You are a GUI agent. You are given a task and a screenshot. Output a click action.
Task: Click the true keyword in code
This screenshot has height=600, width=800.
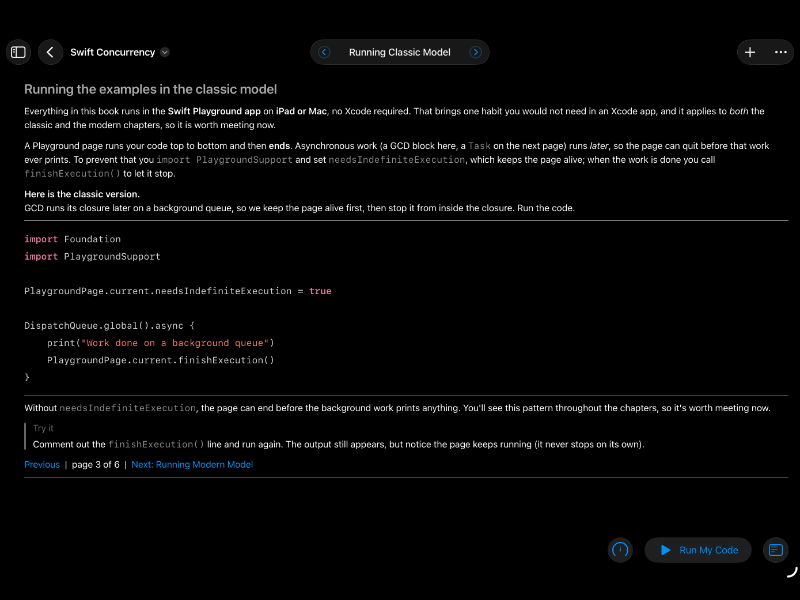coord(320,291)
